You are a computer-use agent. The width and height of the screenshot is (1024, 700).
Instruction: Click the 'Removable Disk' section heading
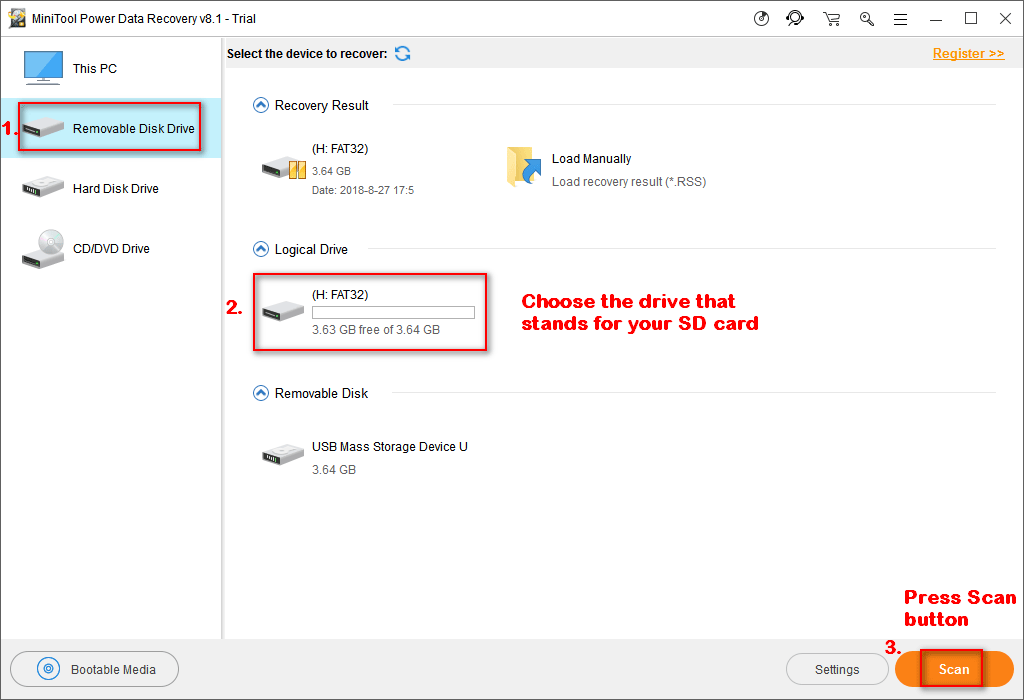tap(321, 393)
